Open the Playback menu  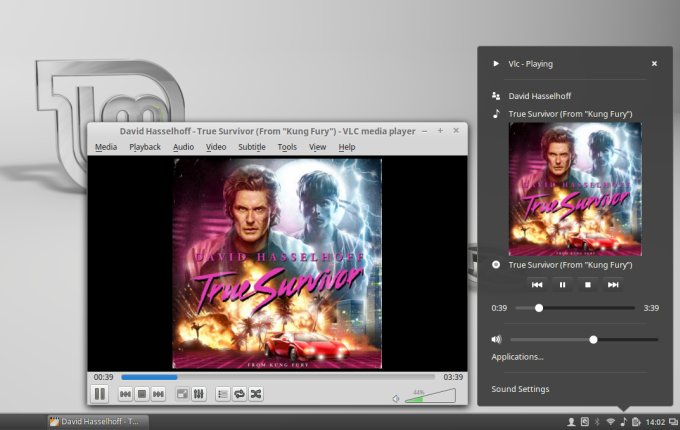tap(145, 147)
